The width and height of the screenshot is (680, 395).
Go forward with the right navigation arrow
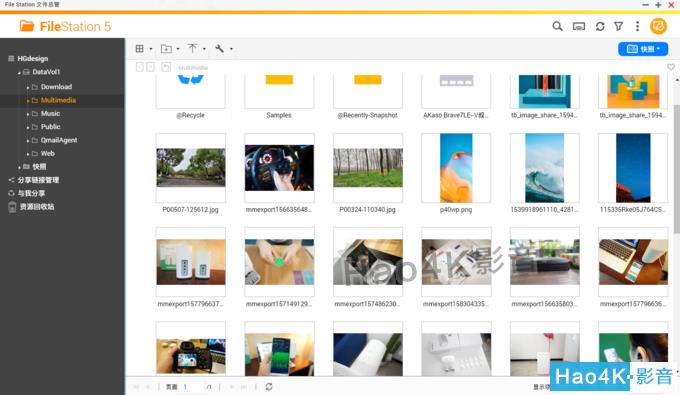click(150, 67)
